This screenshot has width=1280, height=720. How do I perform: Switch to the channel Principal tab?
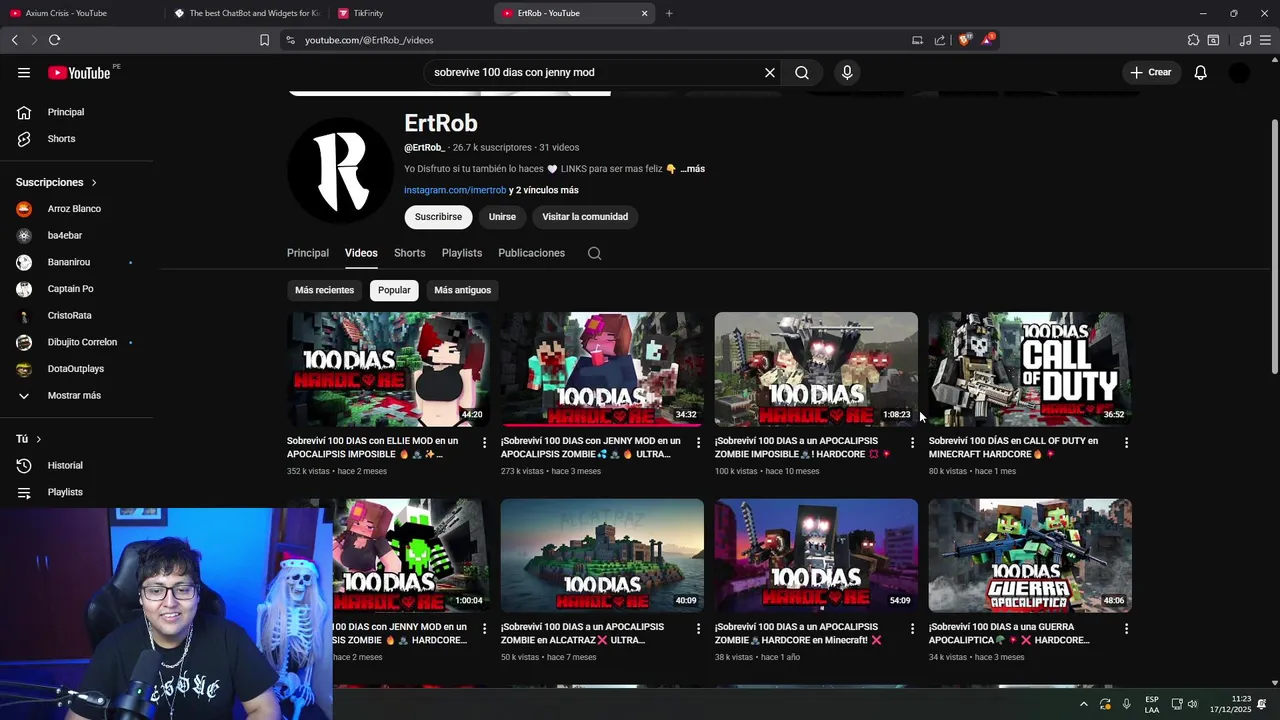point(308,253)
